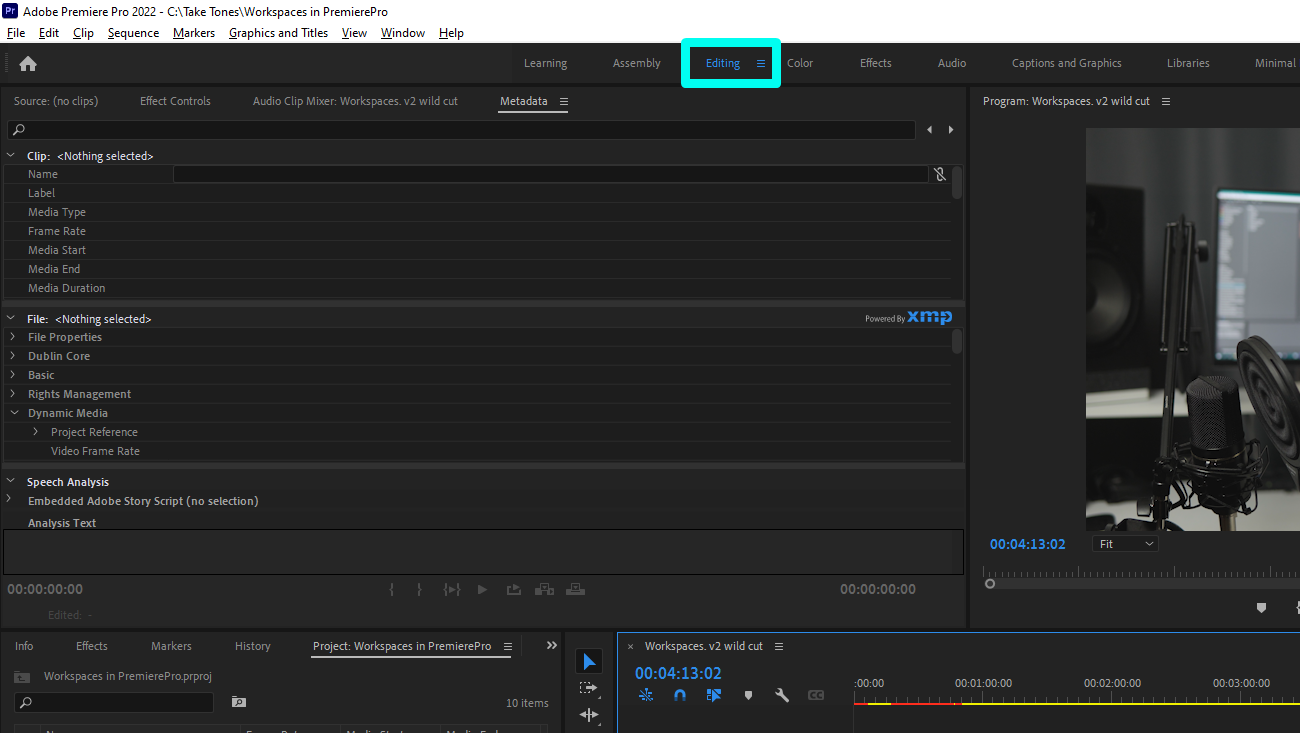Choose the Ripple Edit tool
This screenshot has height=733, width=1300.
point(589,714)
